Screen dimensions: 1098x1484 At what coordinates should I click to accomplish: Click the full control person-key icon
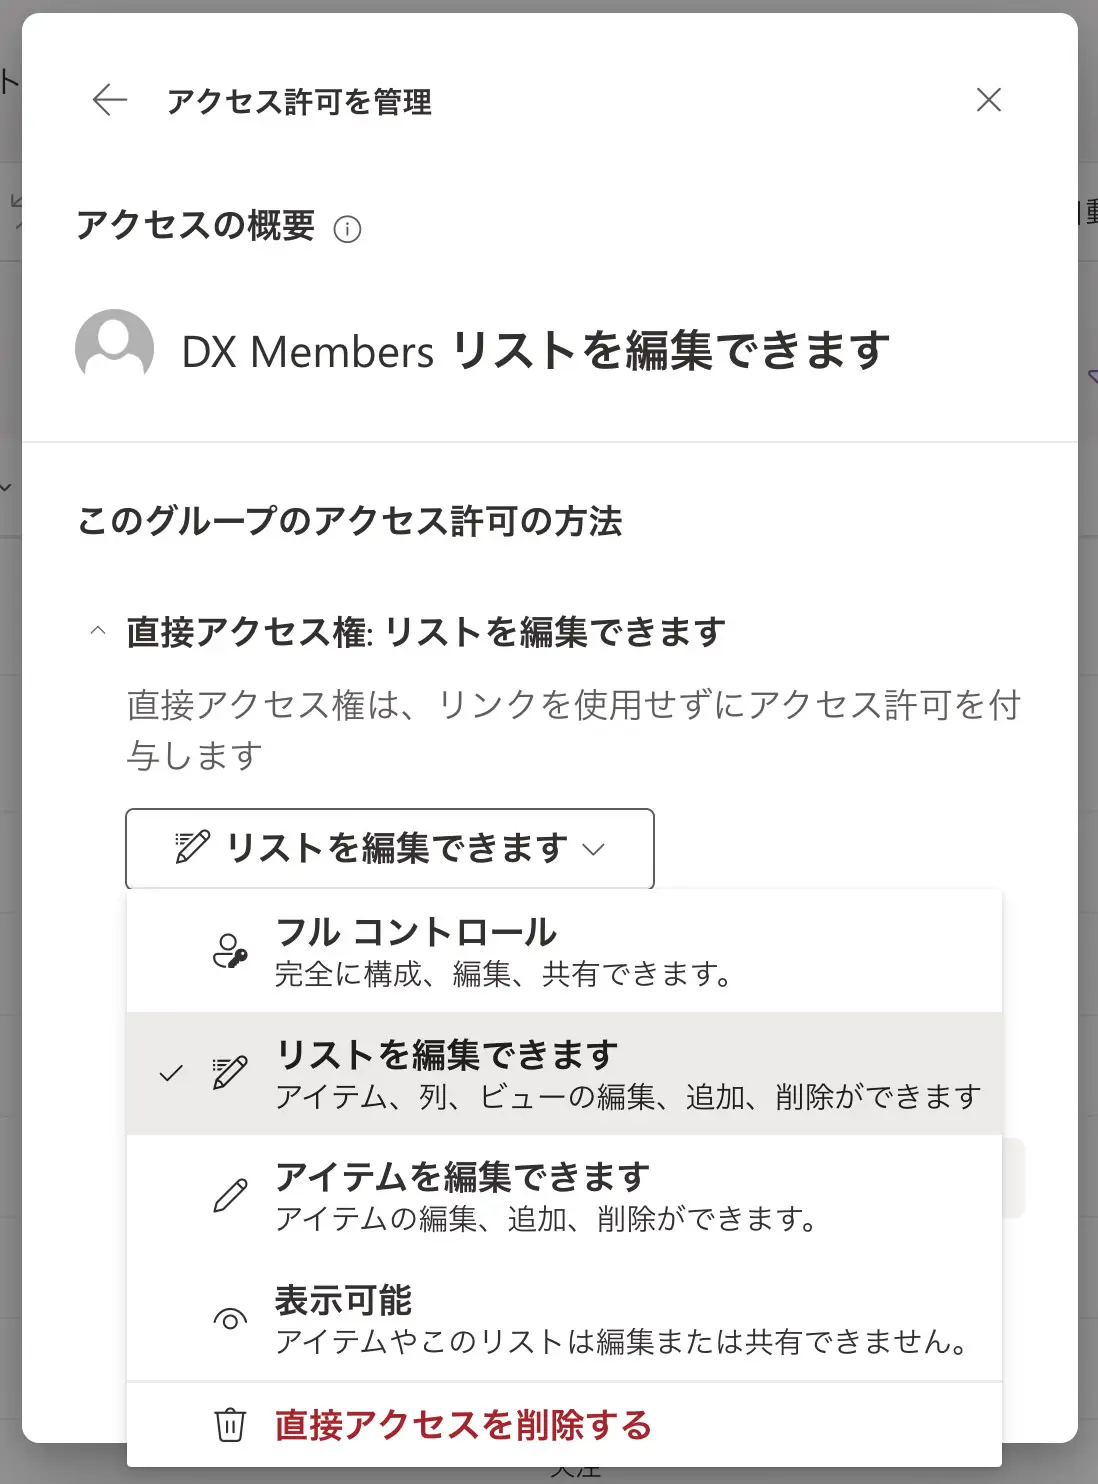230,951
